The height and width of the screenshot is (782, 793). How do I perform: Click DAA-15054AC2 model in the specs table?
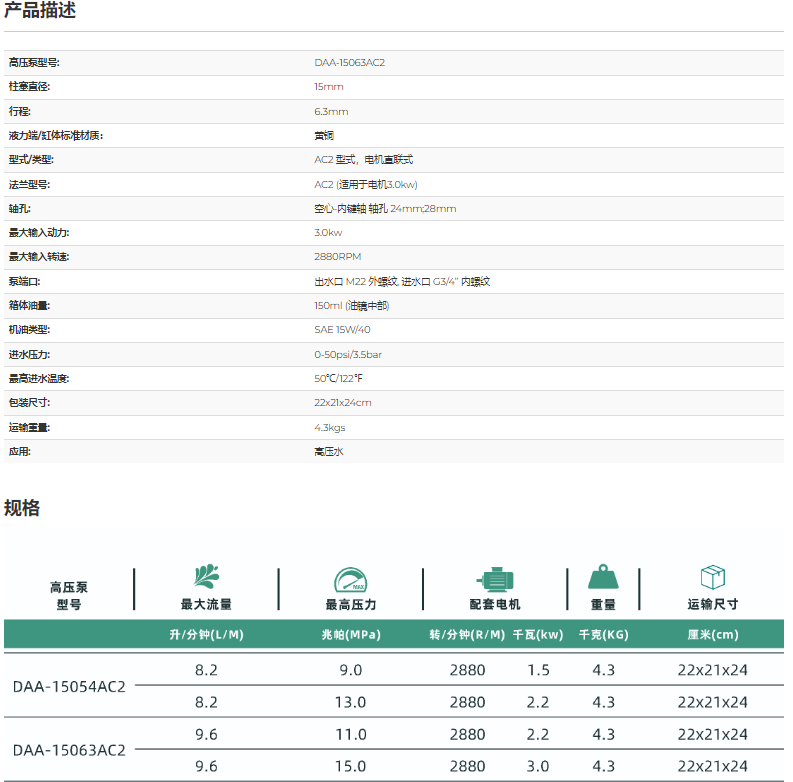click(x=69, y=686)
